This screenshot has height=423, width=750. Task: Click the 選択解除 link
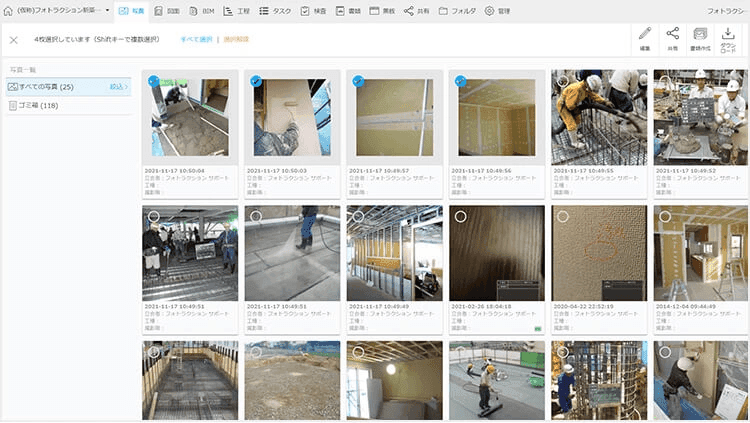point(236,39)
